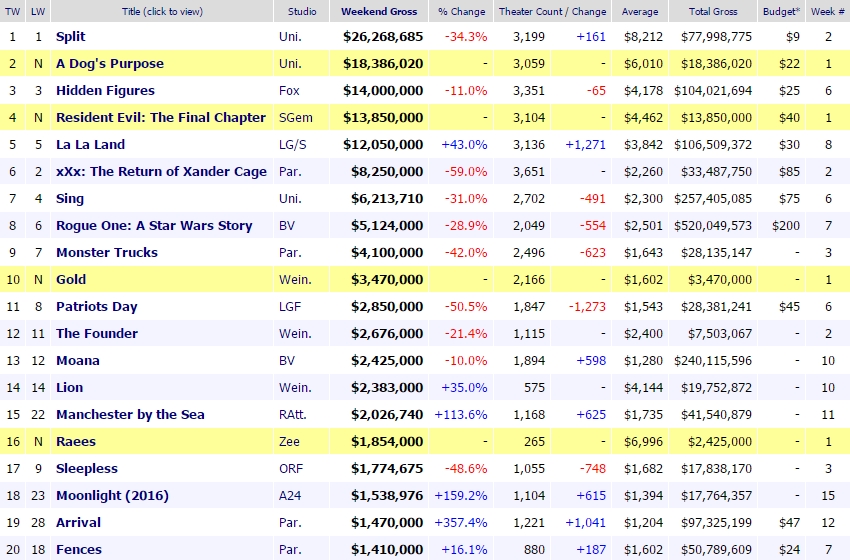Select Split's weekend gross $26,268,685

click(x=383, y=36)
